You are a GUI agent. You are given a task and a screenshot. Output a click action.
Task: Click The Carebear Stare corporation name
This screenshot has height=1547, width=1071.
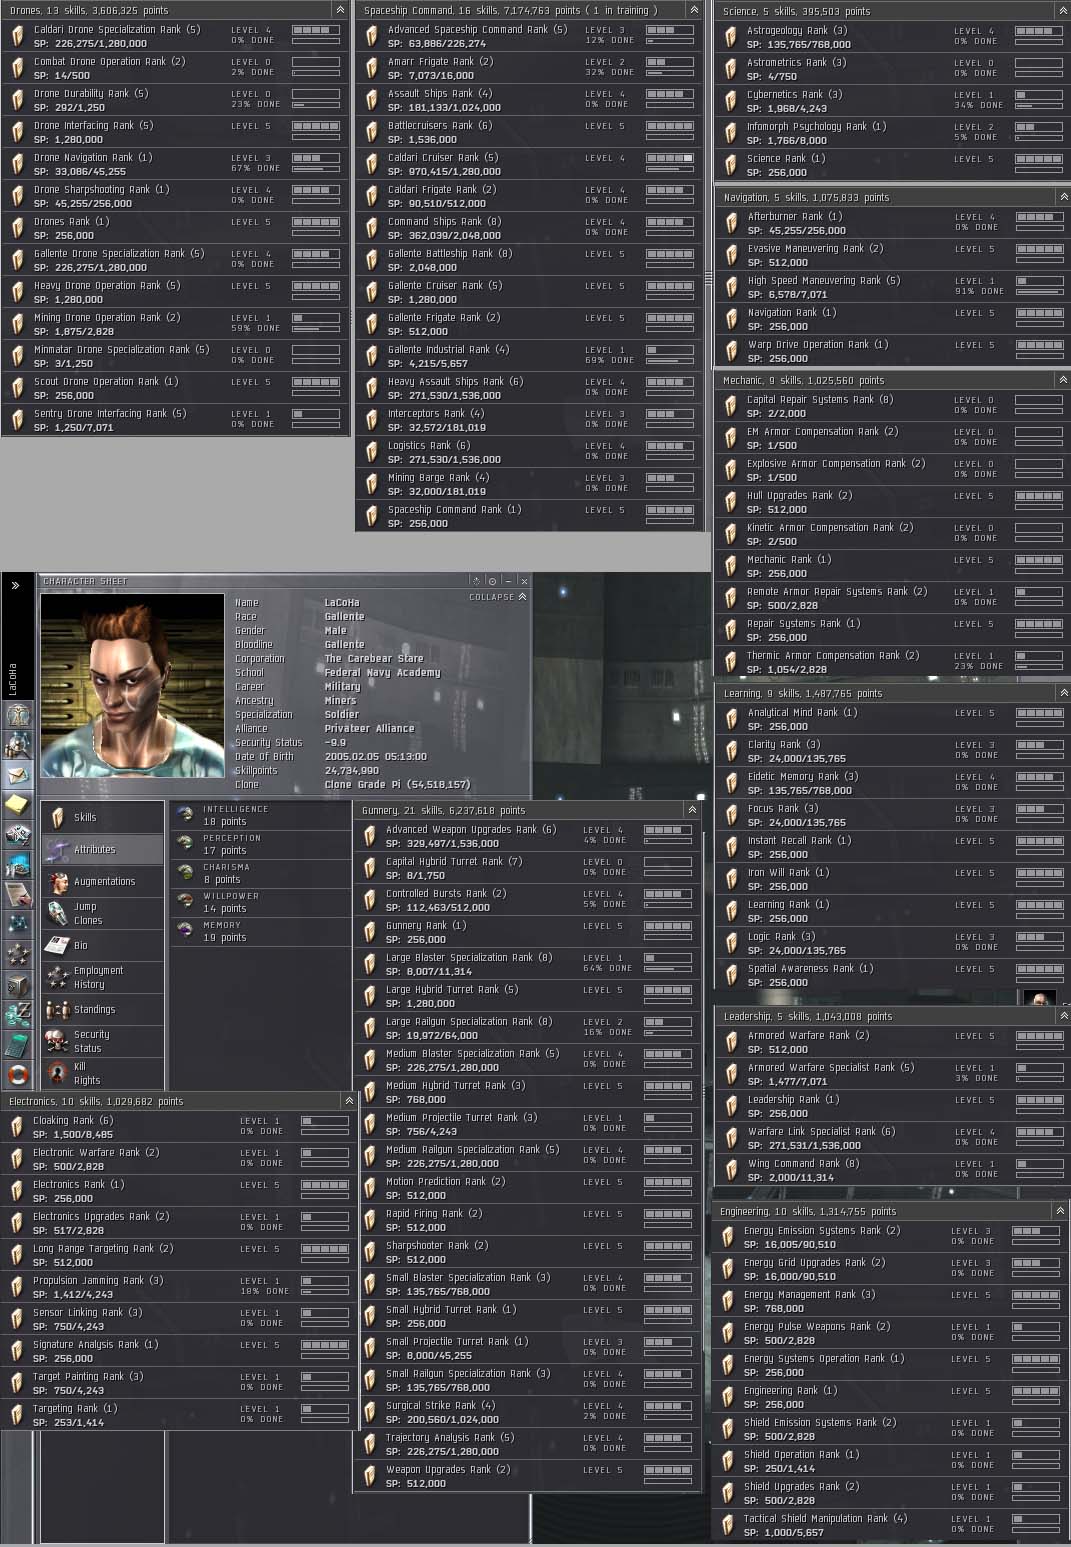tap(374, 658)
